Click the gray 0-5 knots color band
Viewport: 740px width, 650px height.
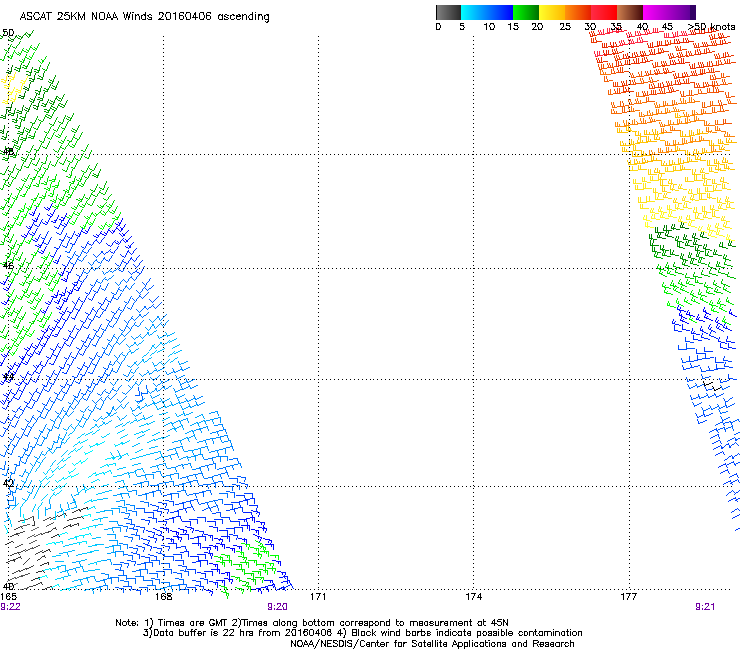pos(448,12)
